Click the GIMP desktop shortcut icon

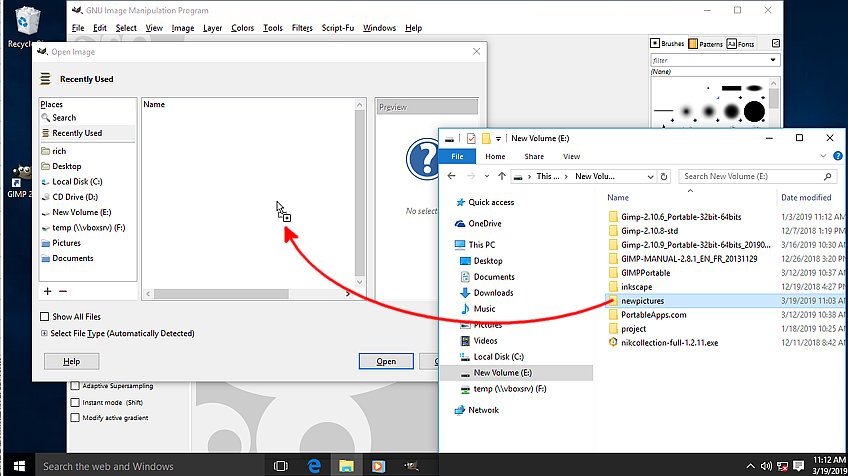coord(22,176)
